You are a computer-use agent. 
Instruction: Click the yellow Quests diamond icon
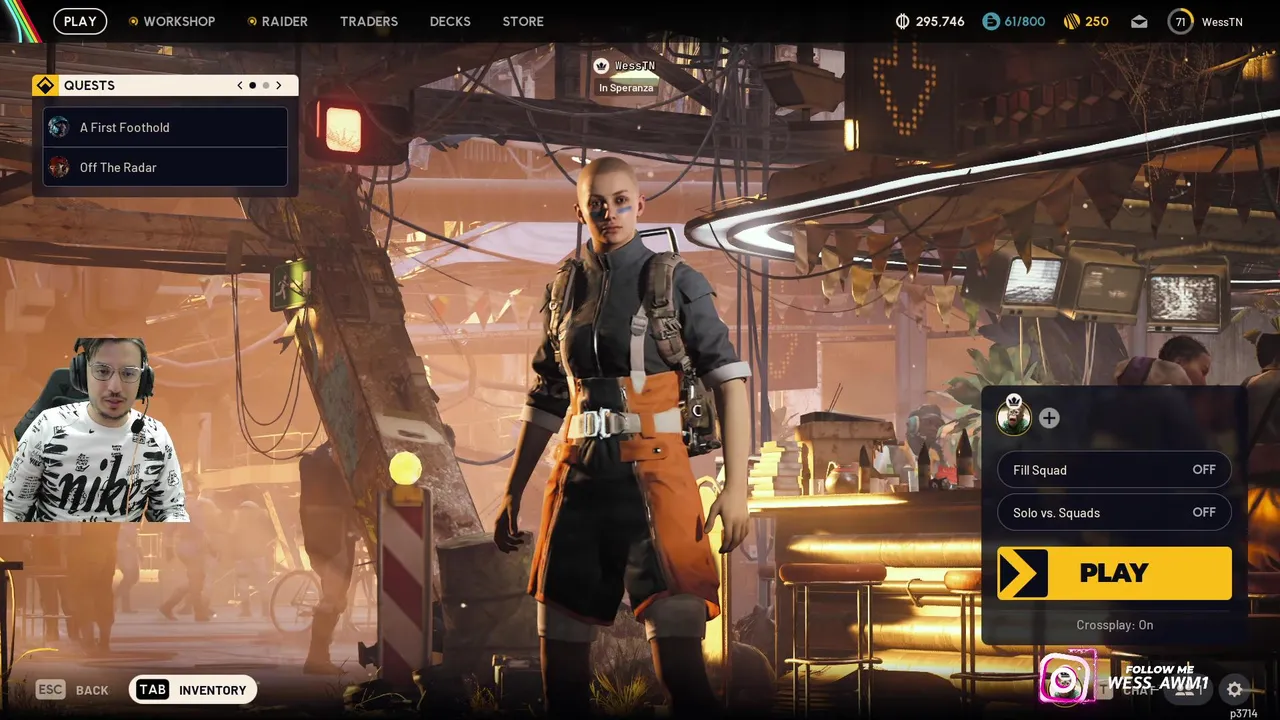(45, 85)
